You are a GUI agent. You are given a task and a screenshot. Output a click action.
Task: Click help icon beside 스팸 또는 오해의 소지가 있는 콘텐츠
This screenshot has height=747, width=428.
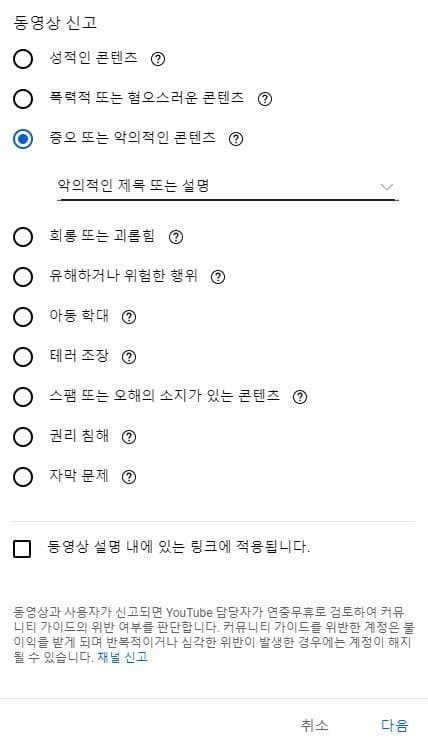coord(300,397)
